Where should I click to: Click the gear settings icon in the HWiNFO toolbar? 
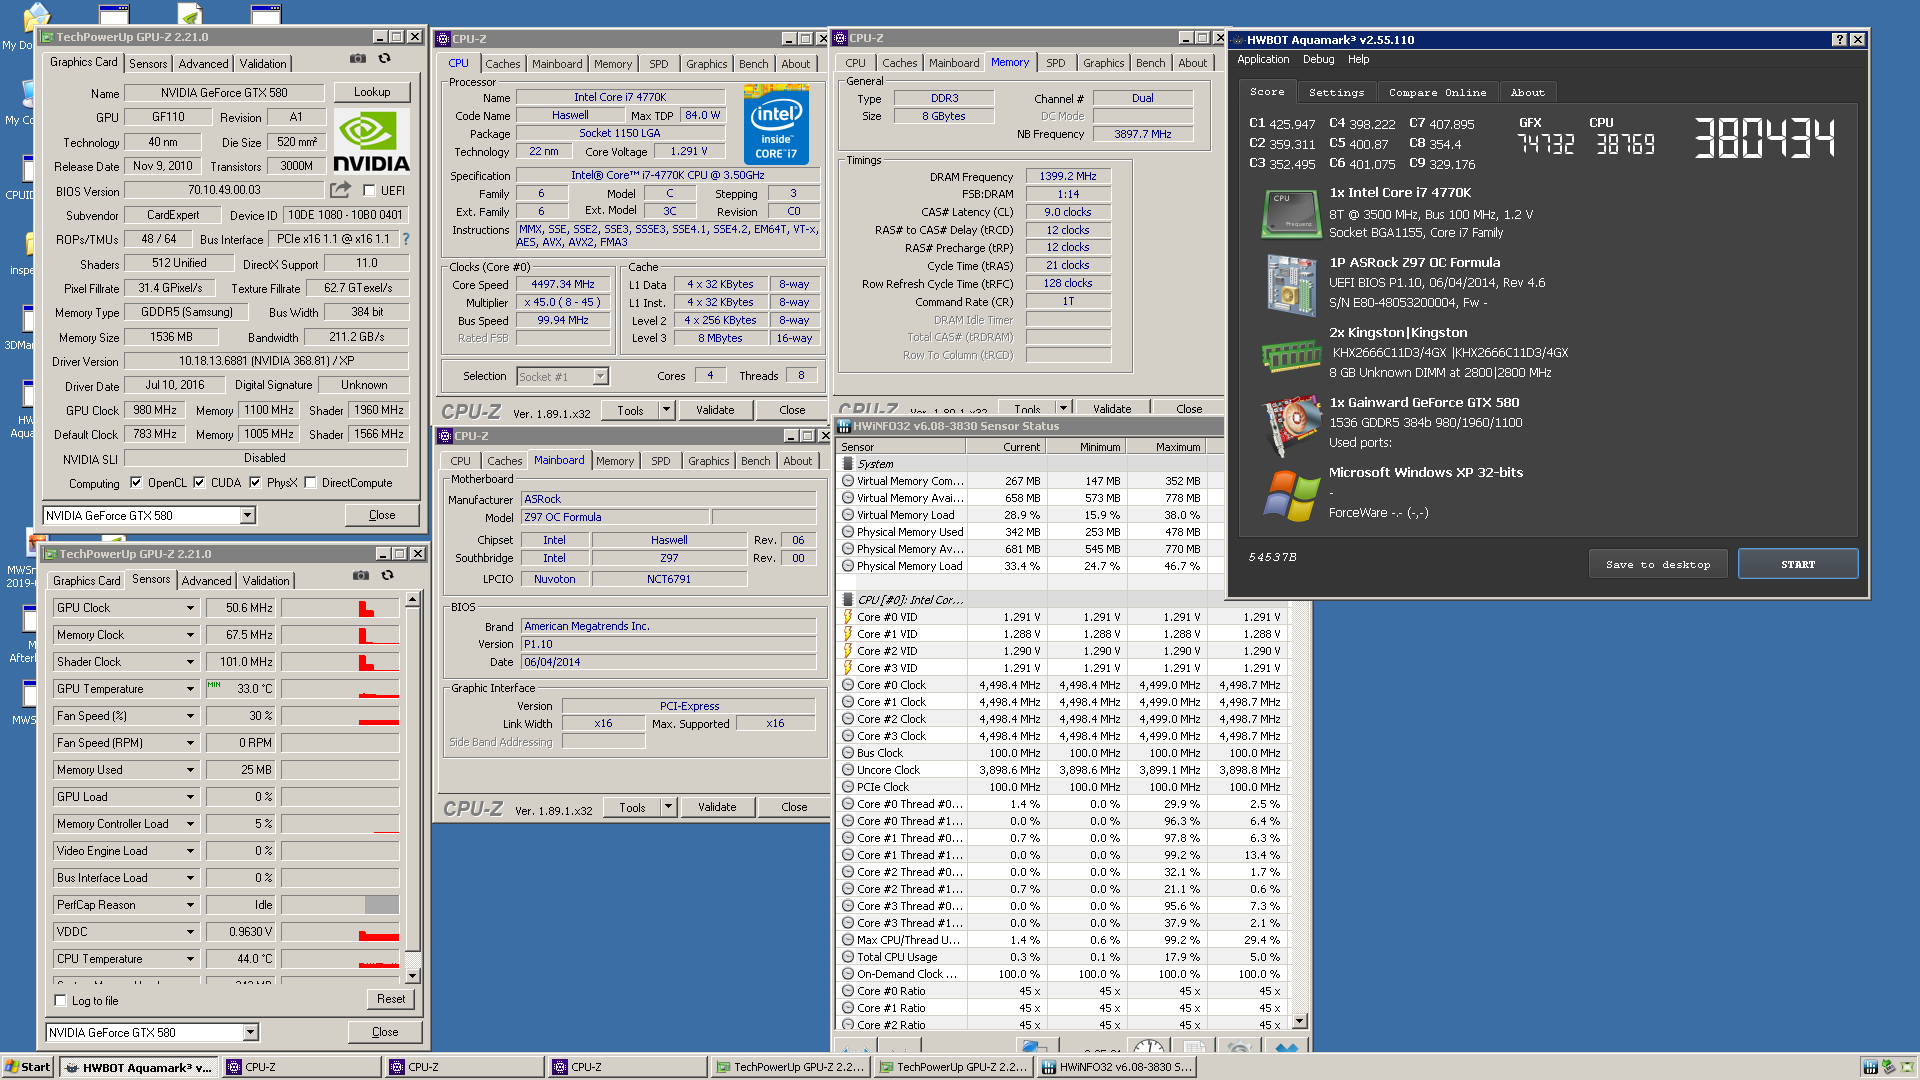[1239, 1046]
